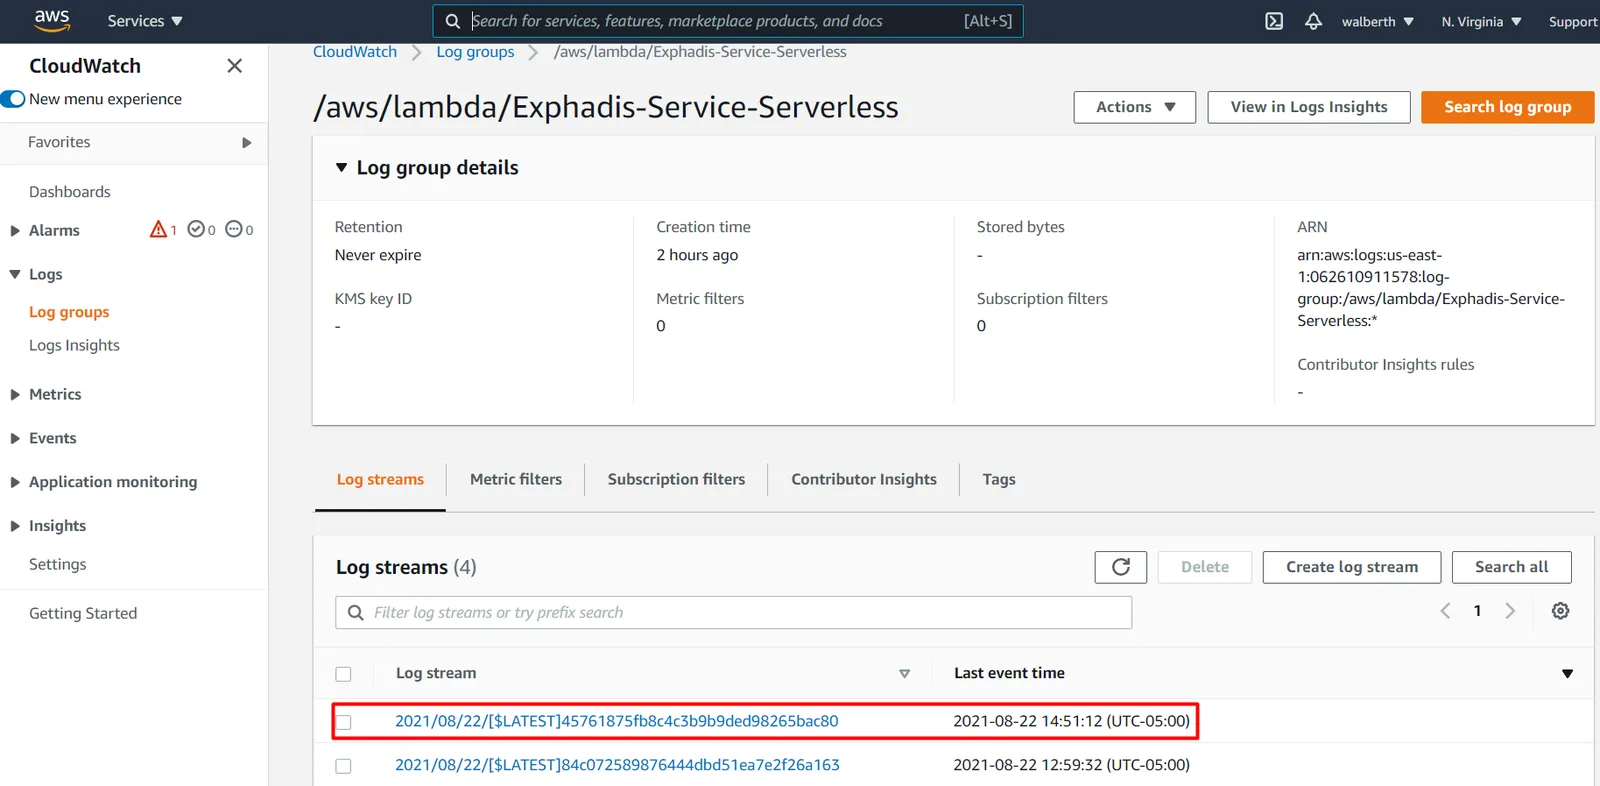
Task: Go to previous page of log streams
Action: tap(1445, 611)
